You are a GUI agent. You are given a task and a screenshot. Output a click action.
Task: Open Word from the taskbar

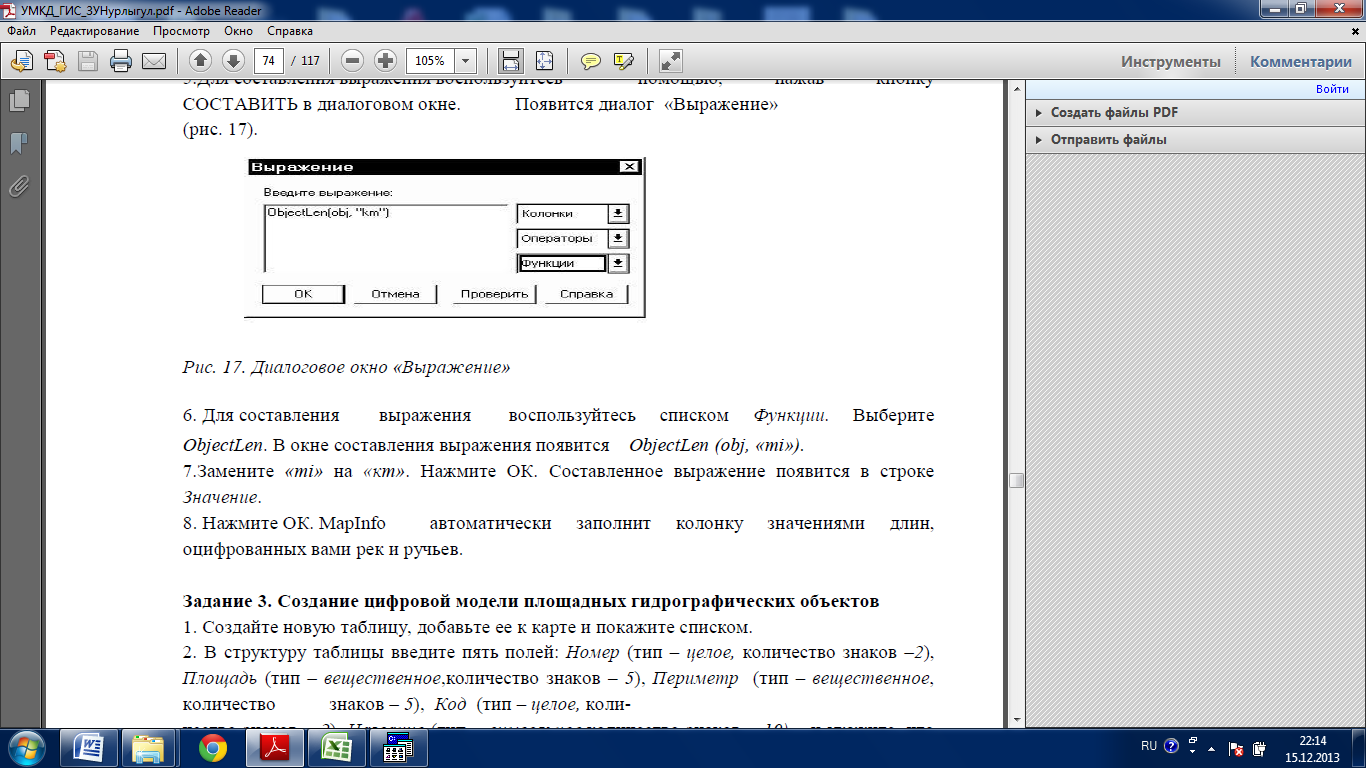pos(88,748)
